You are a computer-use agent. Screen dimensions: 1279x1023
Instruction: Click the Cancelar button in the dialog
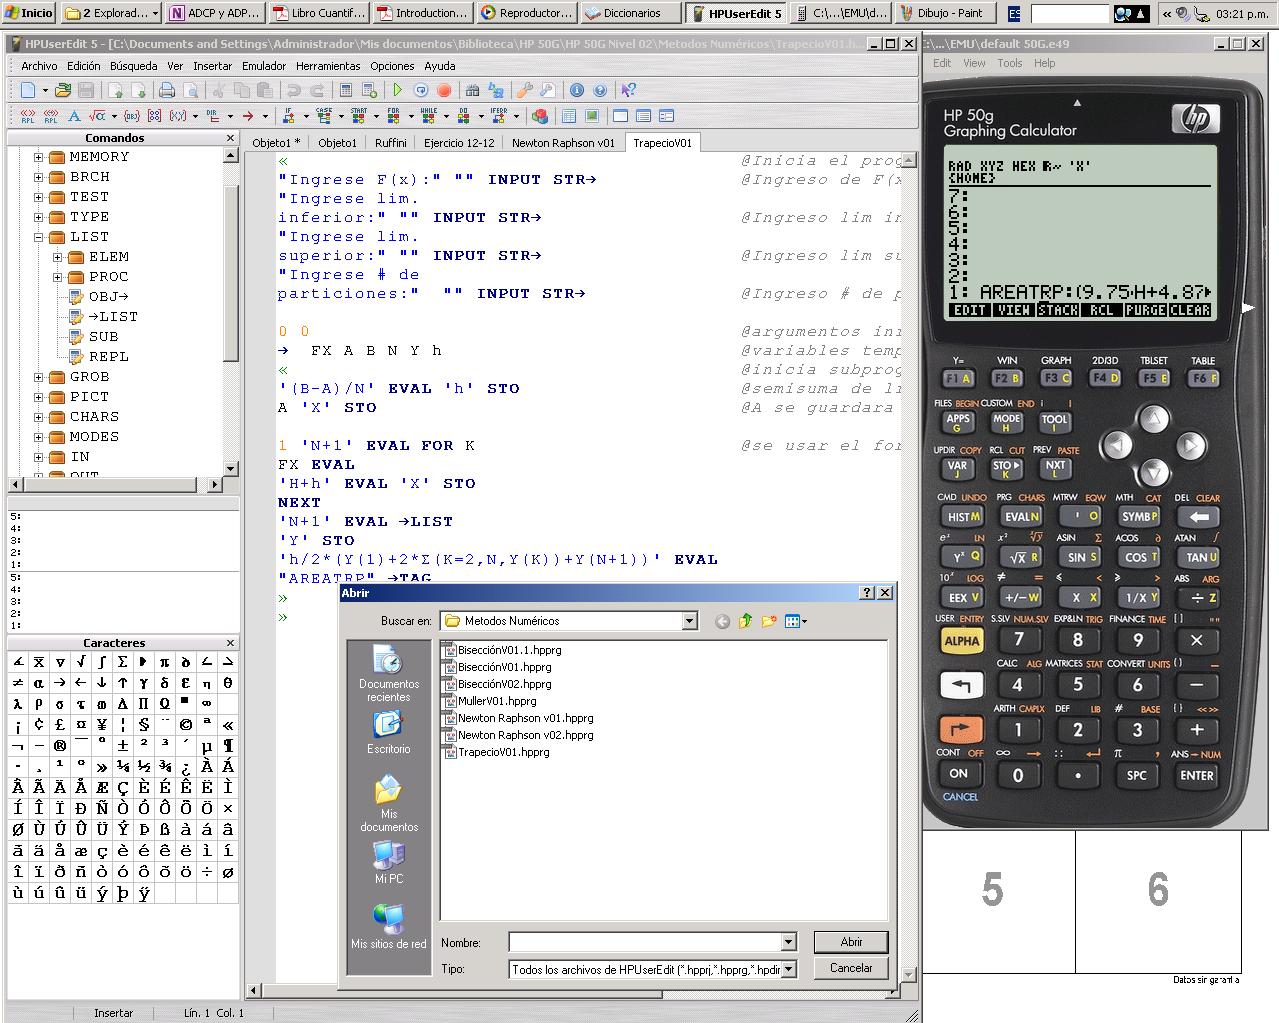(x=851, y=968)
